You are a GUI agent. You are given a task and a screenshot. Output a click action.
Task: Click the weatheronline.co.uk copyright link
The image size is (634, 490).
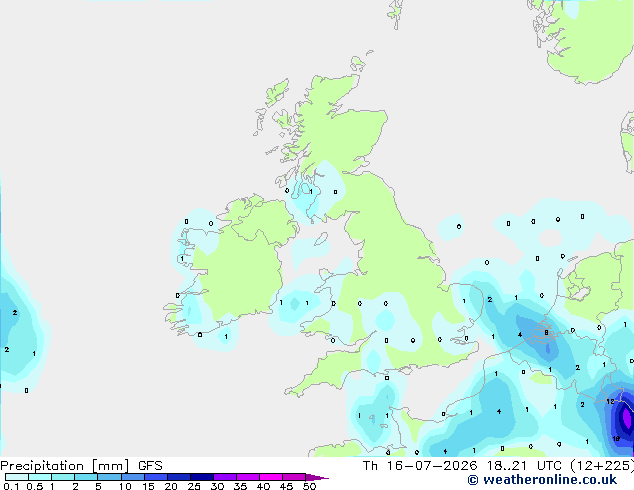pos(542,480)
